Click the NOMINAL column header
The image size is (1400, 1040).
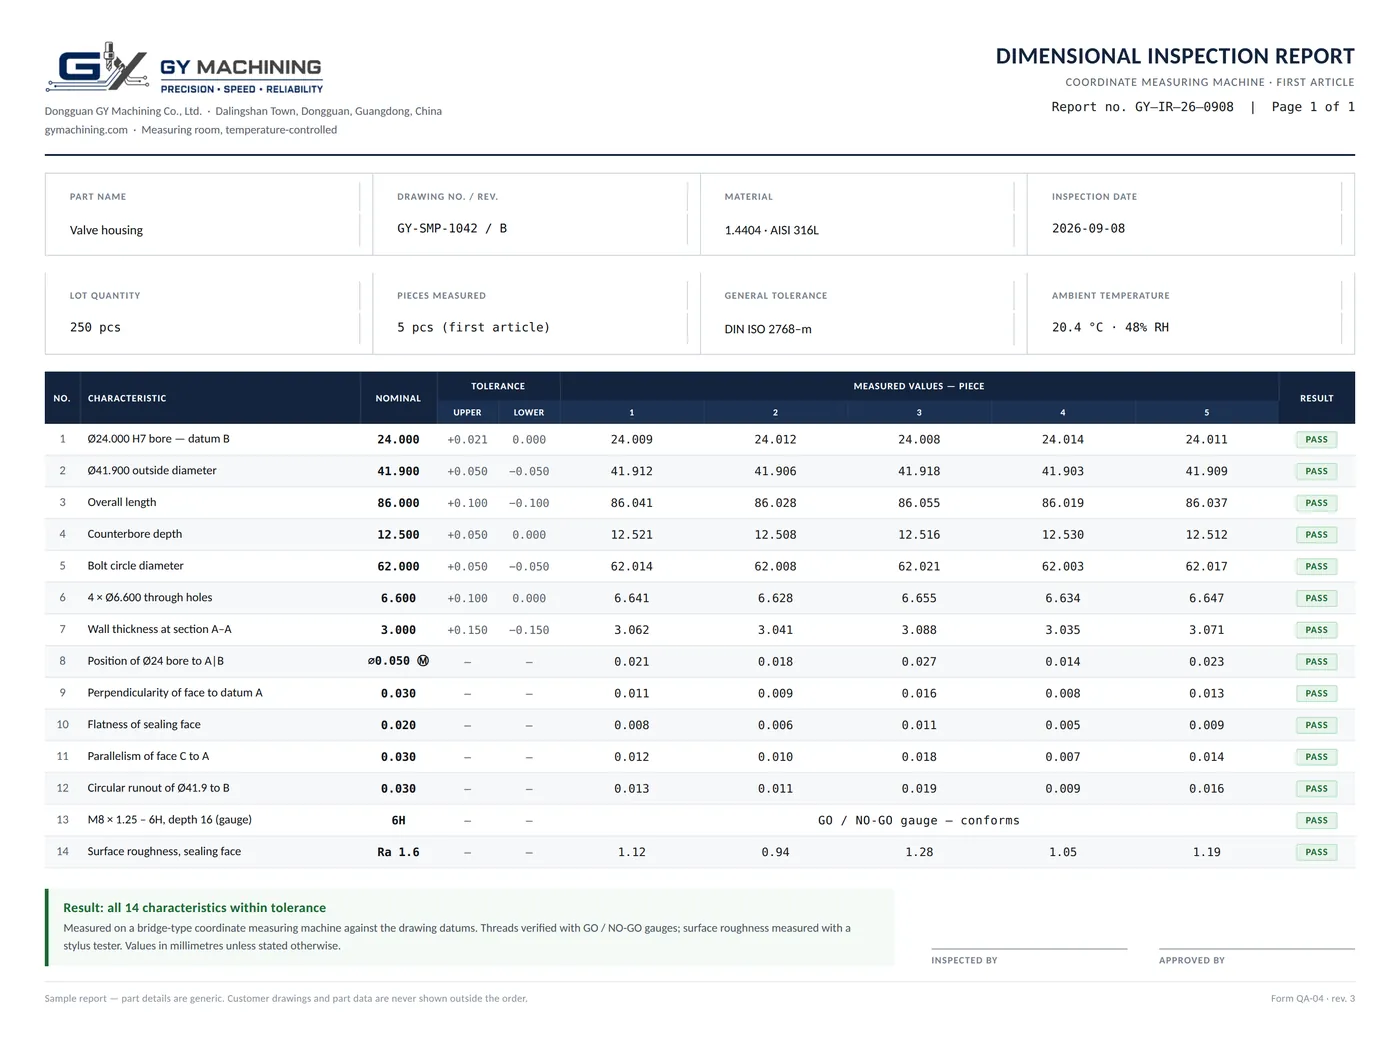(x=398, y=398)
